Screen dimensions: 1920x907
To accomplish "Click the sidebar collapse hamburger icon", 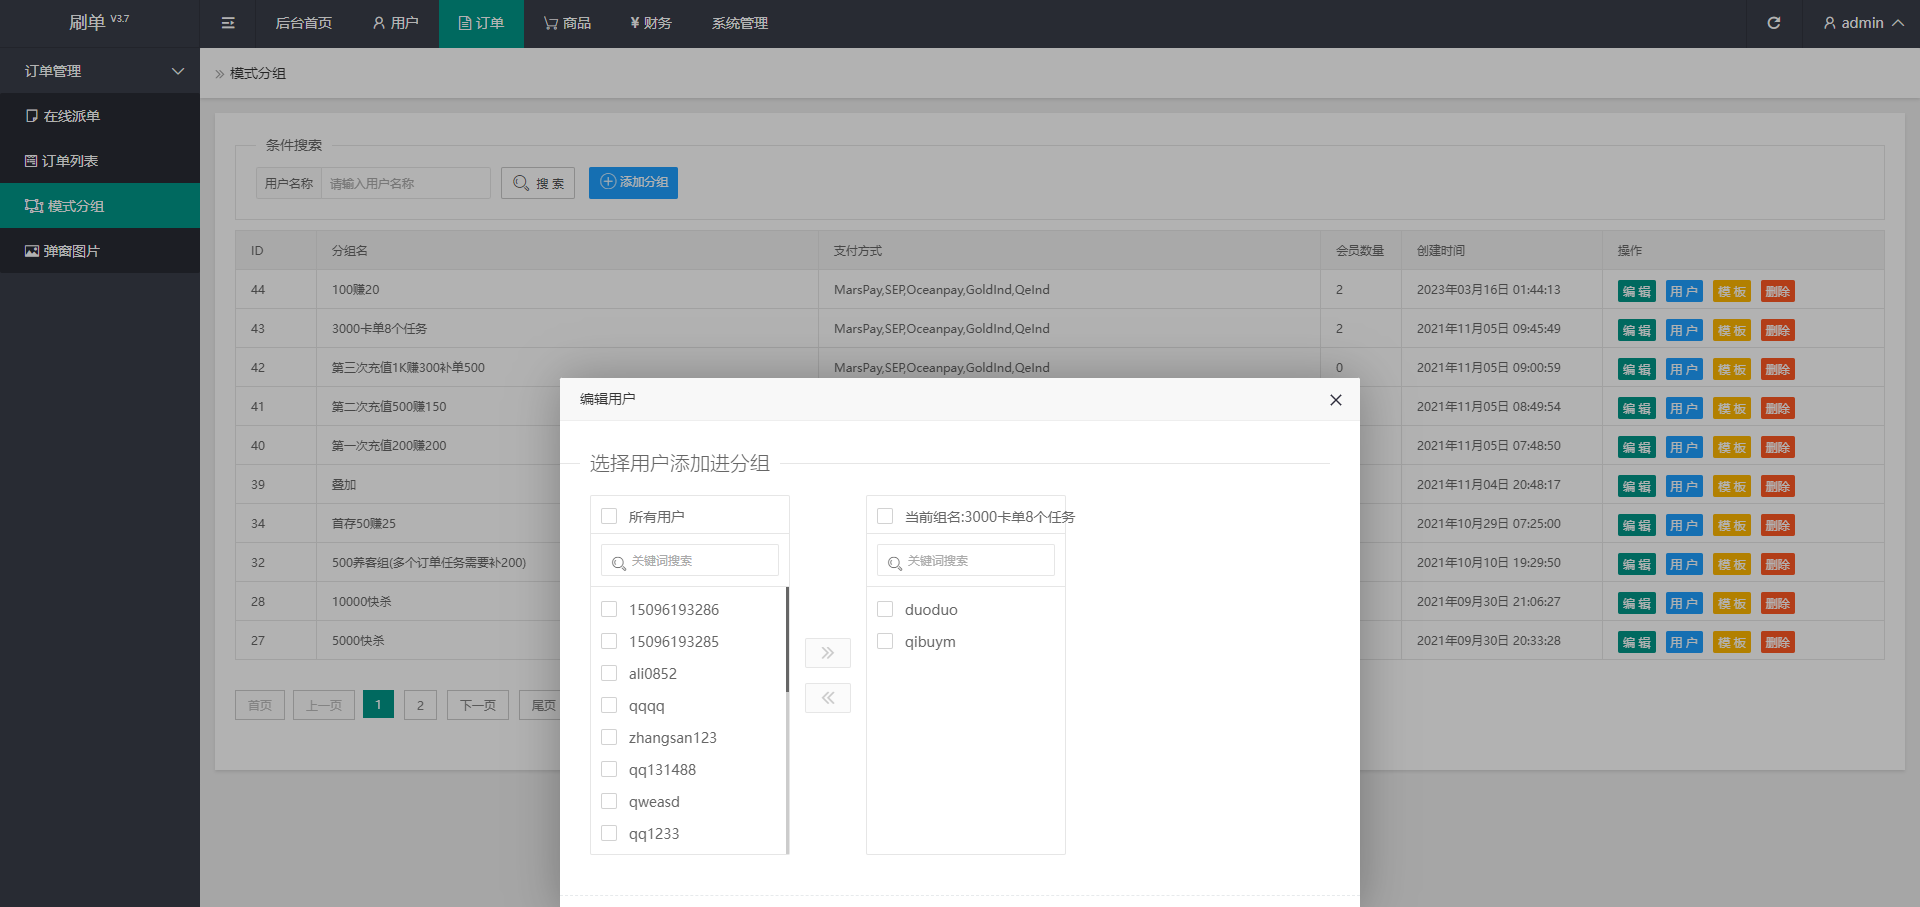I will point(228,23).
